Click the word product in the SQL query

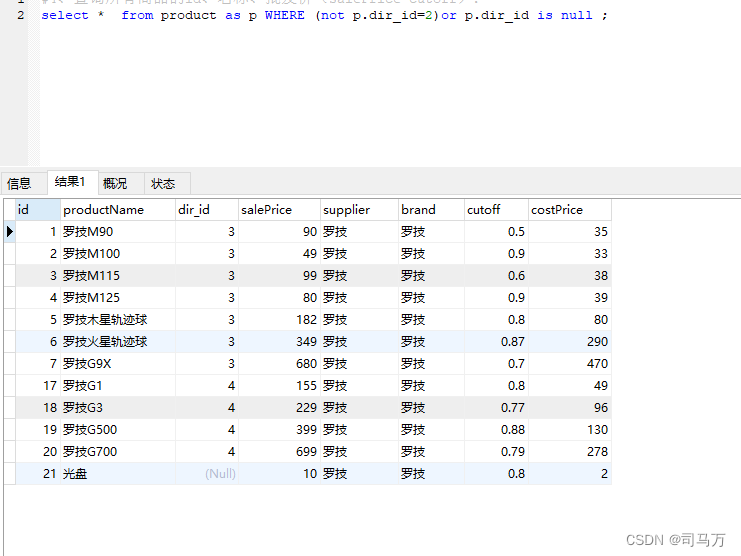[x=188, y=16]
